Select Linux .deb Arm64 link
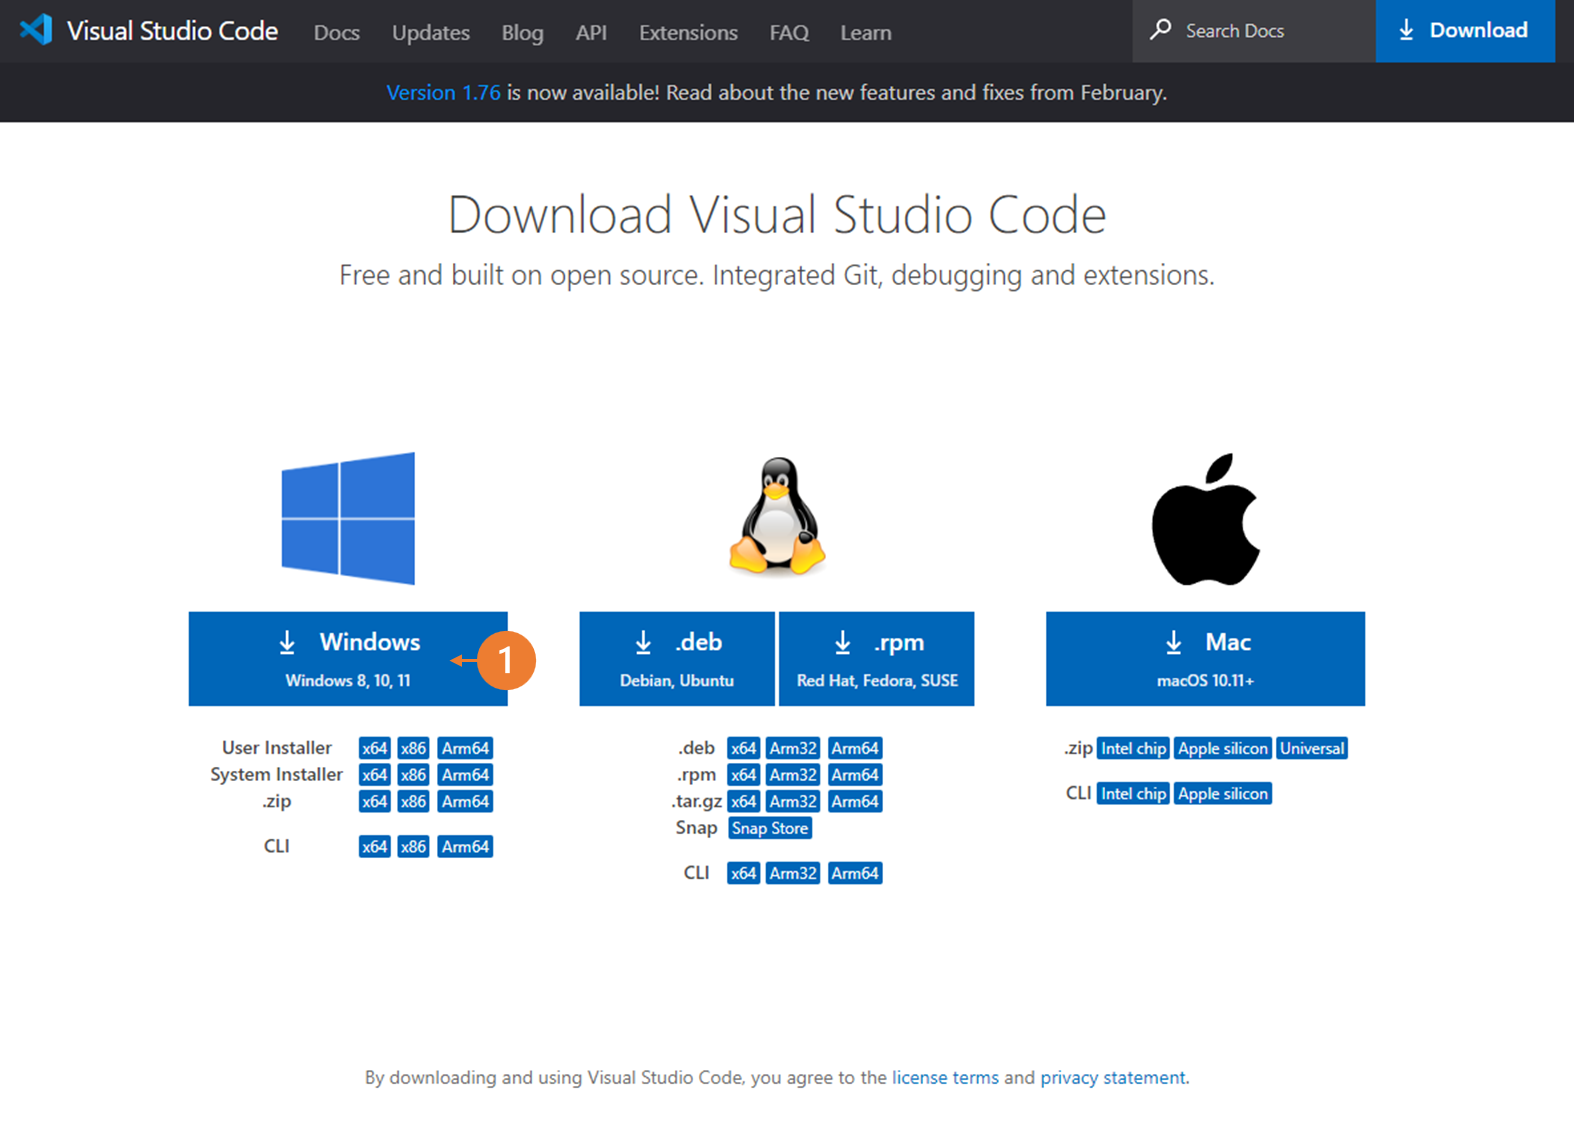The height and width of the screenshot is (1125, 1574). point(855,748)
